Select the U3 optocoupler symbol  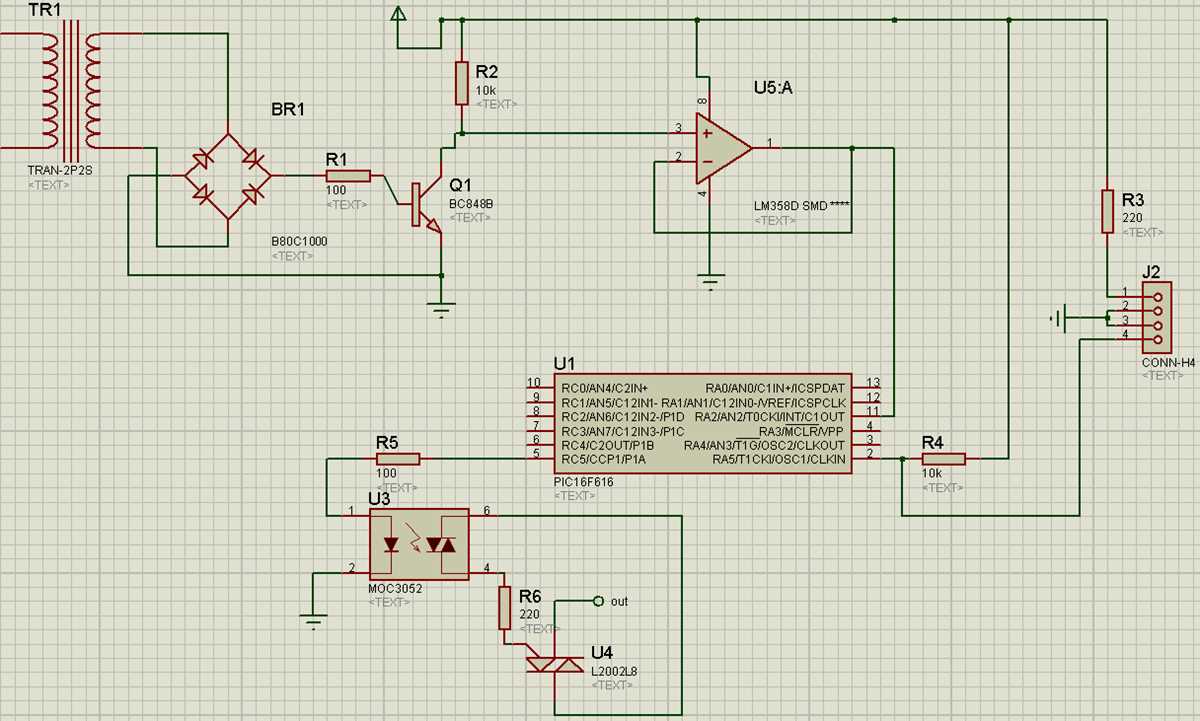[x=419, y=544]
